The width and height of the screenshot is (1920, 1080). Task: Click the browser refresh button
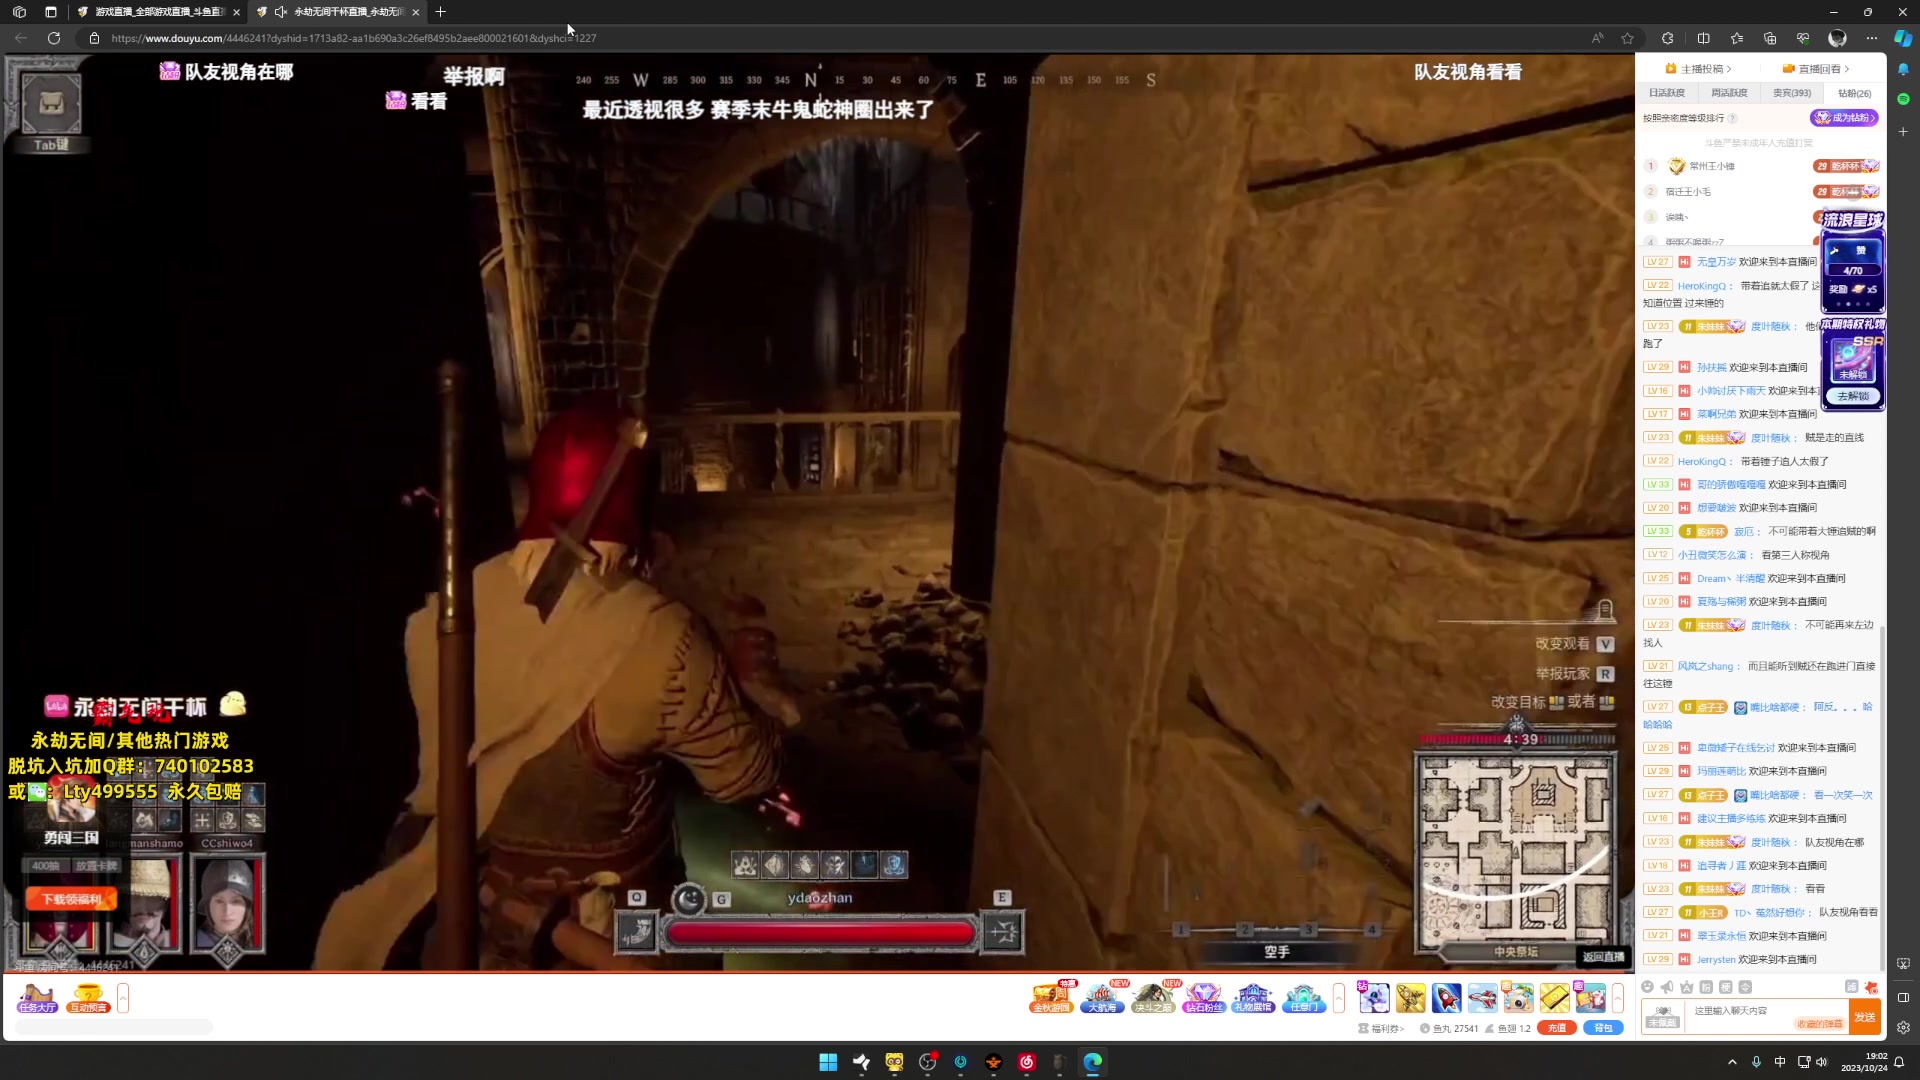[54, 38]
